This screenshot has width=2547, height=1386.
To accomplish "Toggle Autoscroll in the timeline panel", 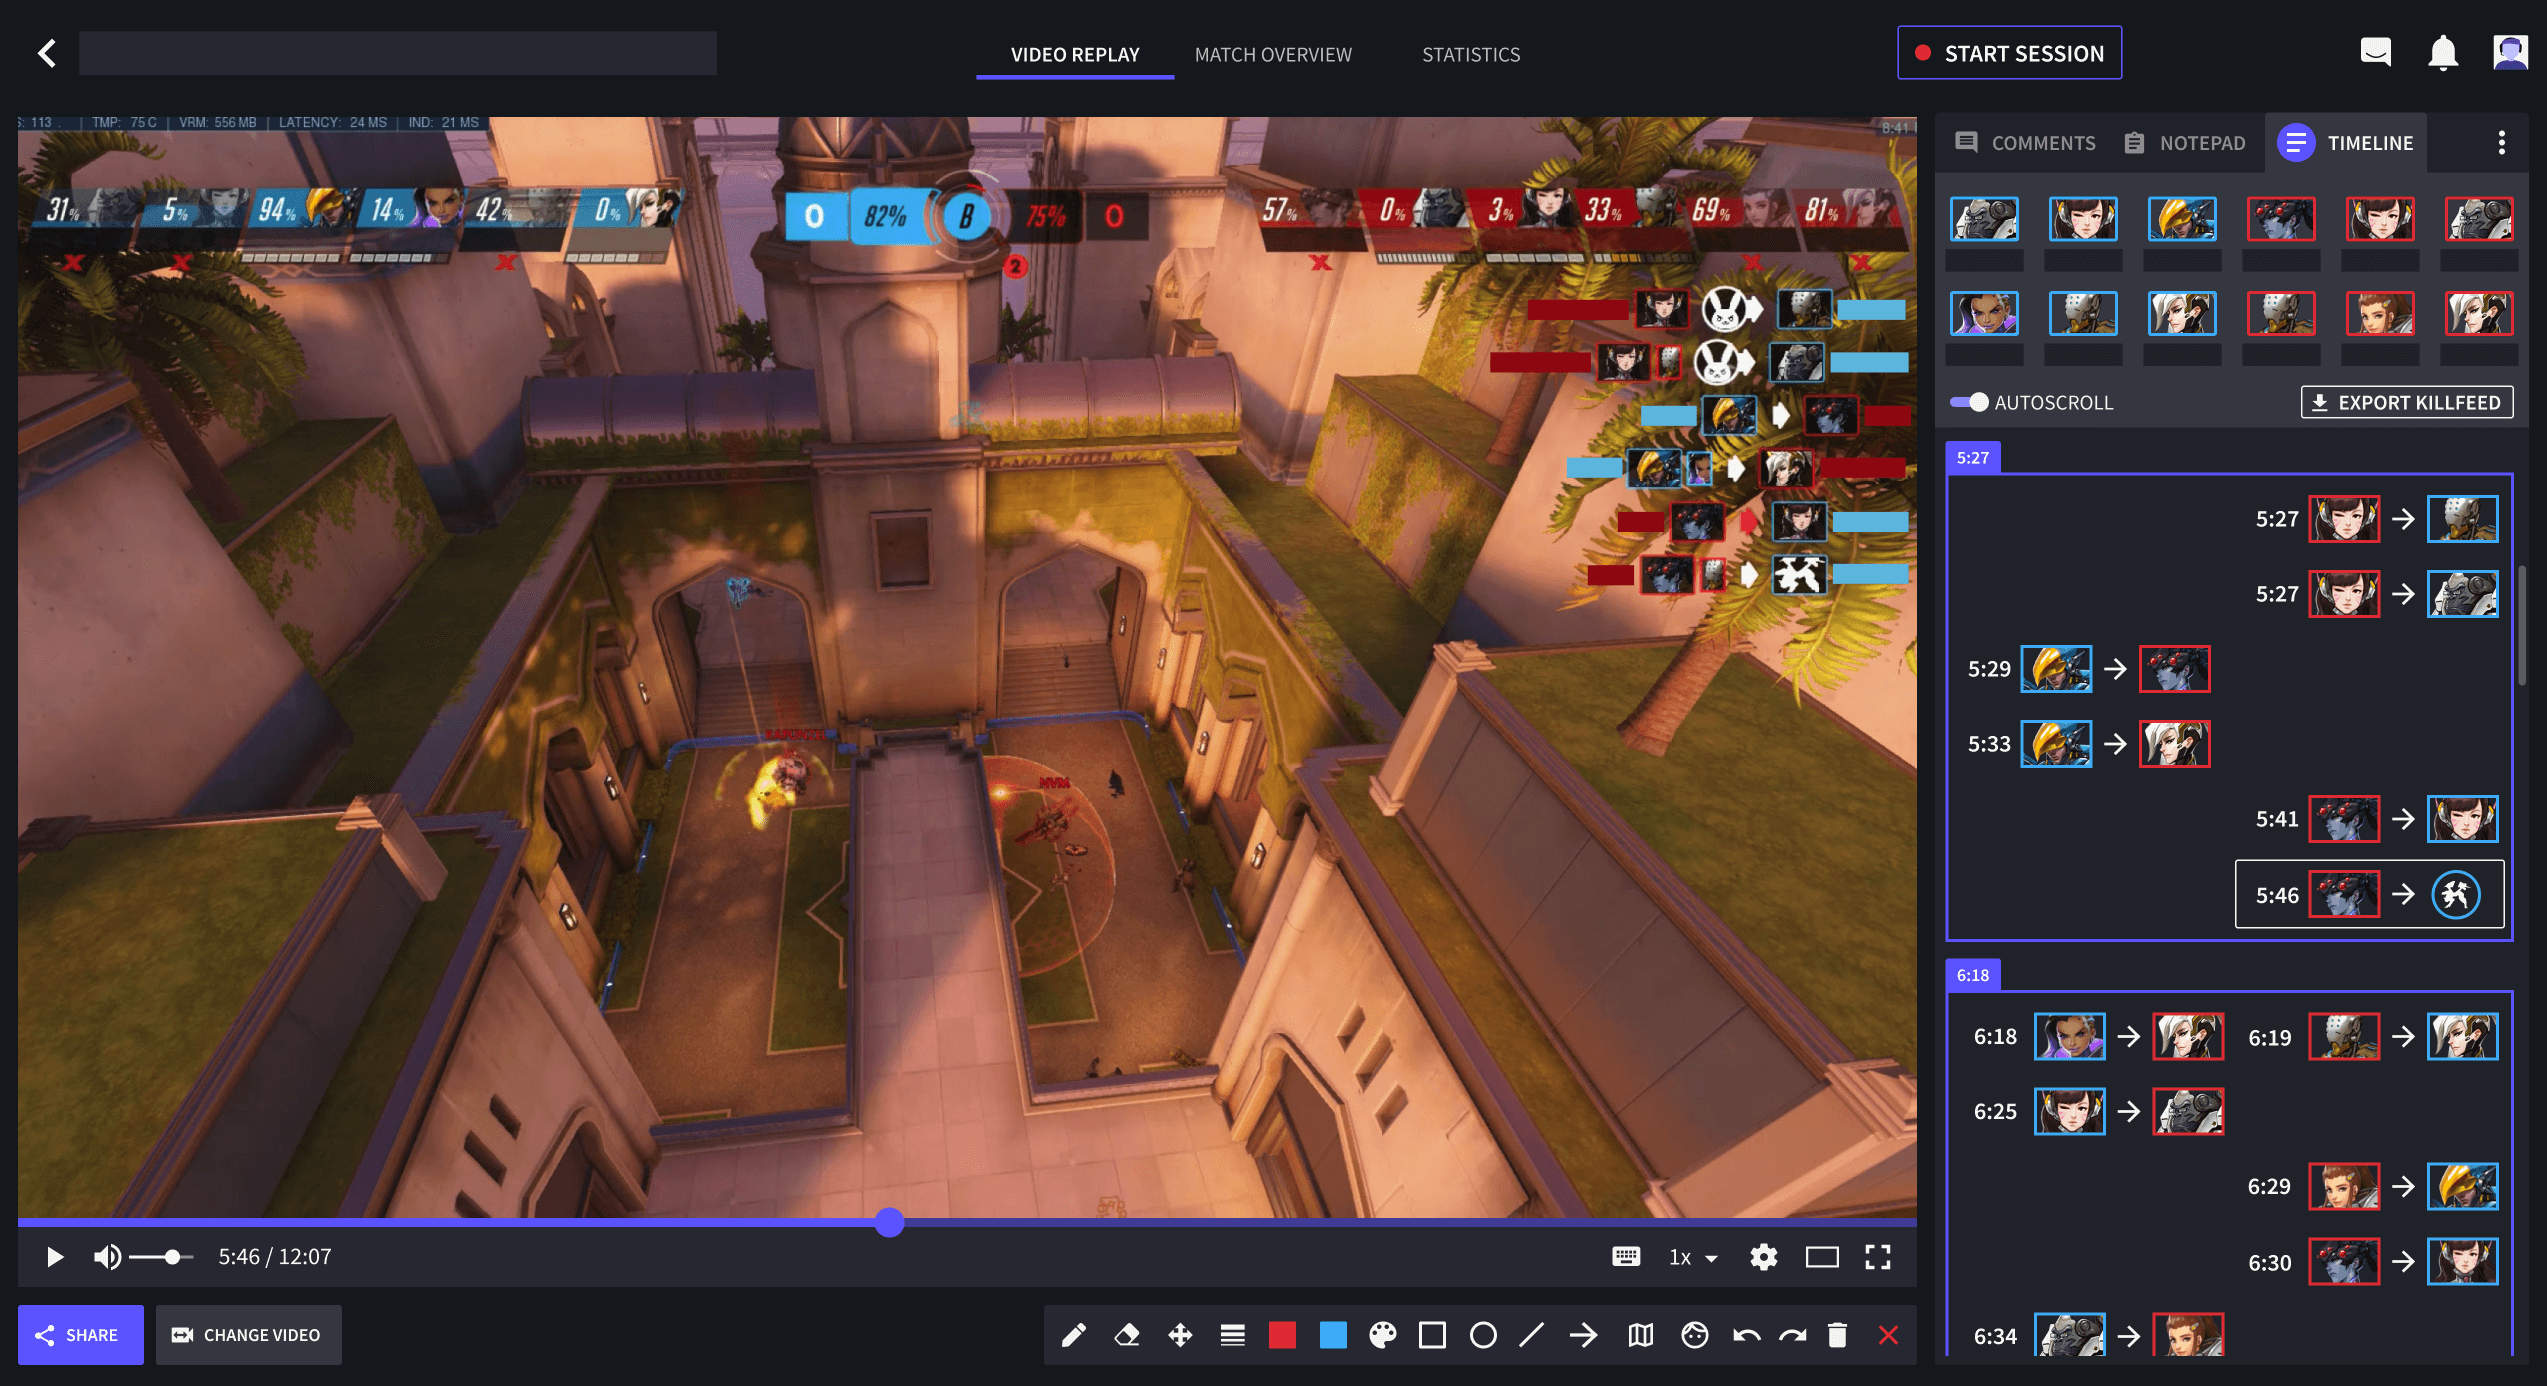I will click(x=1966, y=402).
